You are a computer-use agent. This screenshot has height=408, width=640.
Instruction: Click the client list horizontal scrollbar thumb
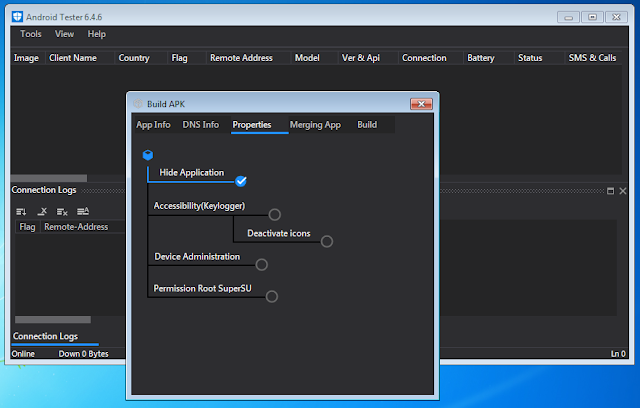49,178
